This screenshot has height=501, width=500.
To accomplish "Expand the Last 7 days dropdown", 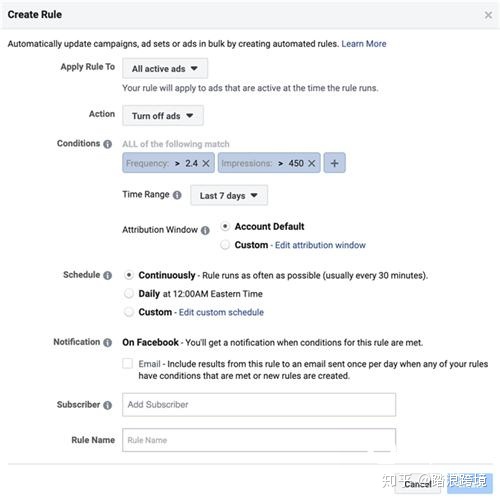I will (x=229, y=195).
